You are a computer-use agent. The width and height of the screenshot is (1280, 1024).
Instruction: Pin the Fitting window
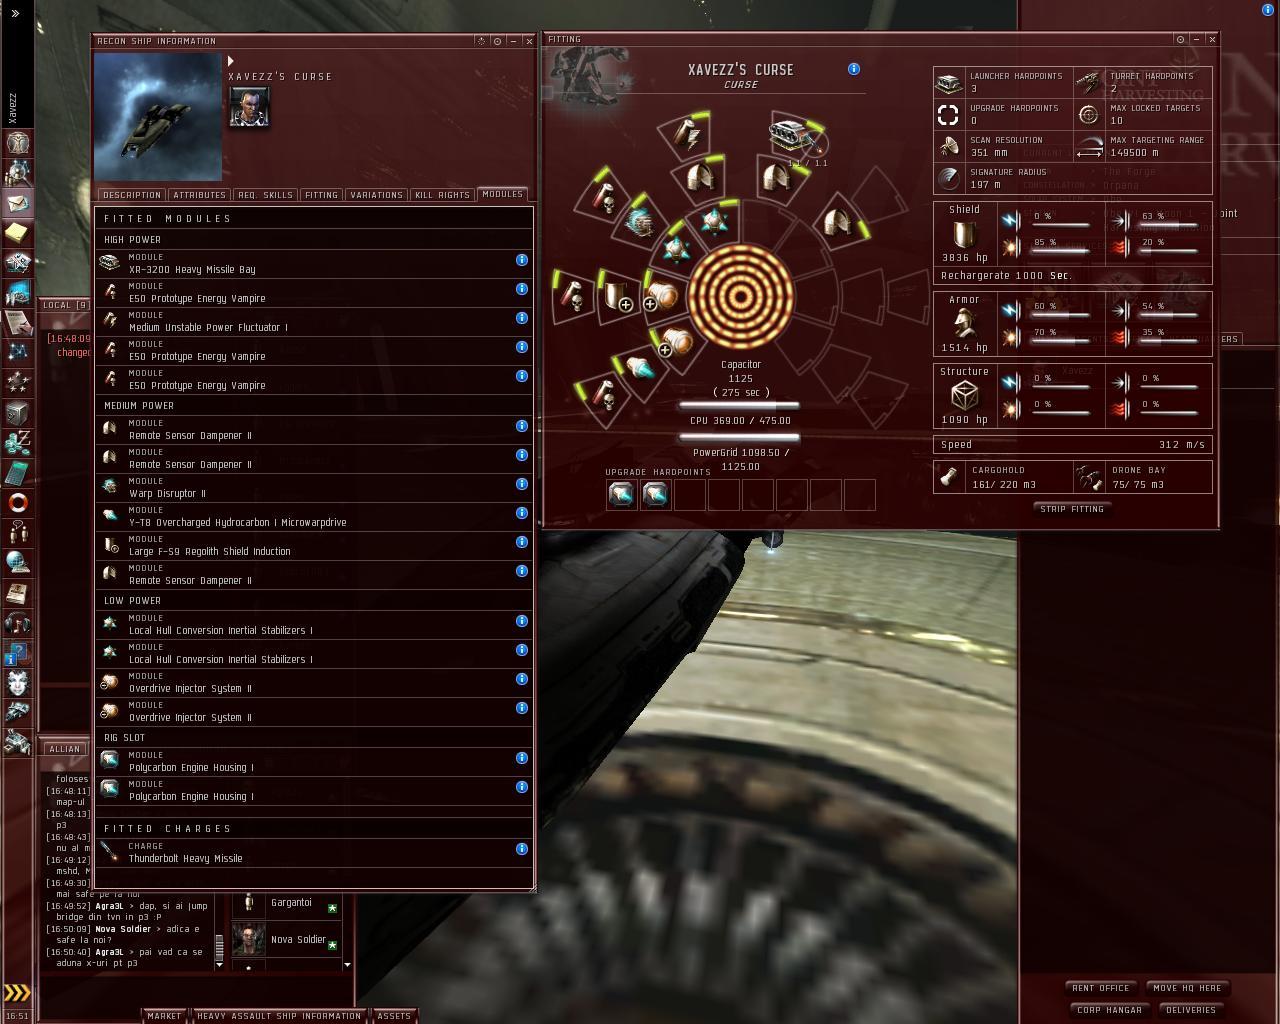[1181, 40]
